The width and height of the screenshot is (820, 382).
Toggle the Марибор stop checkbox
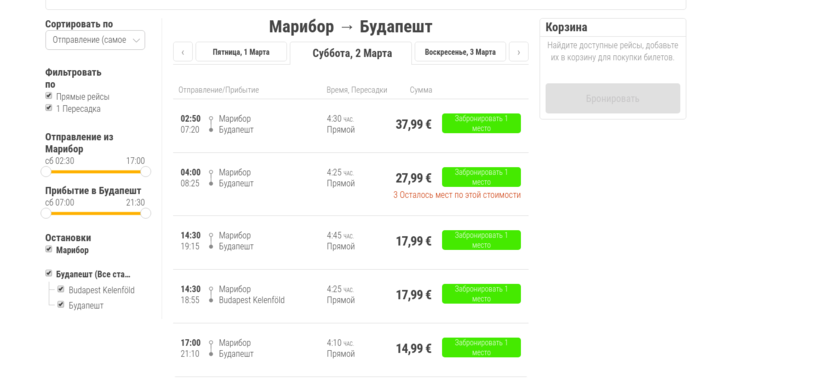[x=49, y=249]
